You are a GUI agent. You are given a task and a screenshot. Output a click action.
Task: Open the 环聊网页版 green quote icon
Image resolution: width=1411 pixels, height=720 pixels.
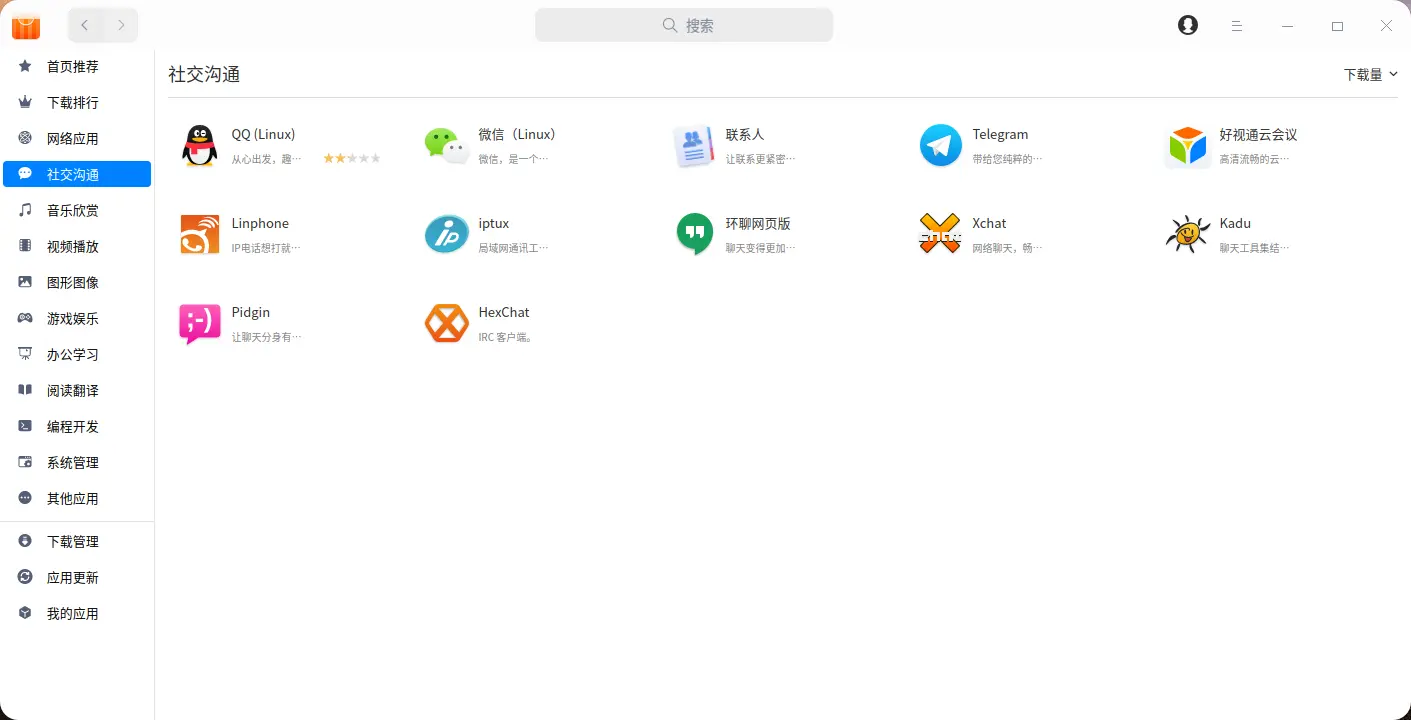click(694, 235)
